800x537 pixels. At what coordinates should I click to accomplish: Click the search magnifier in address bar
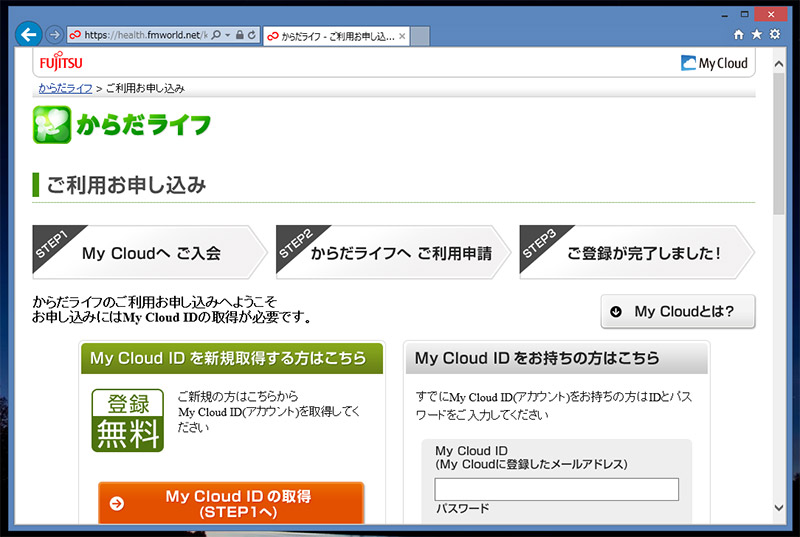click(217, 35)
